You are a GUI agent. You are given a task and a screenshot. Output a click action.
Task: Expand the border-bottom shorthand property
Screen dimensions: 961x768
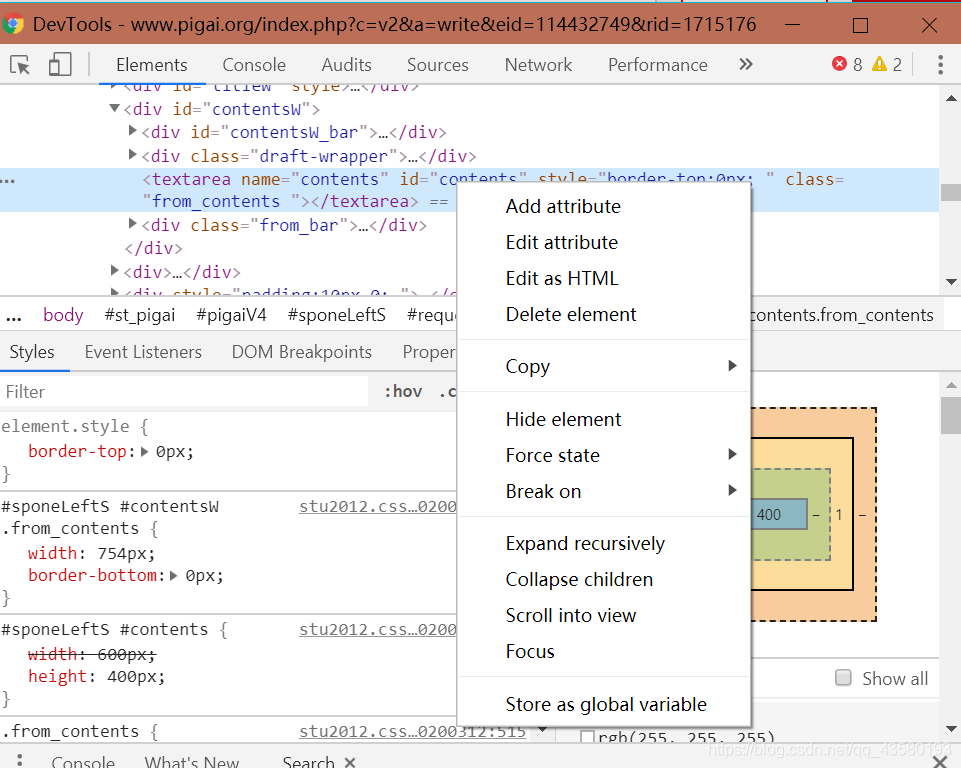pos(173,576)
